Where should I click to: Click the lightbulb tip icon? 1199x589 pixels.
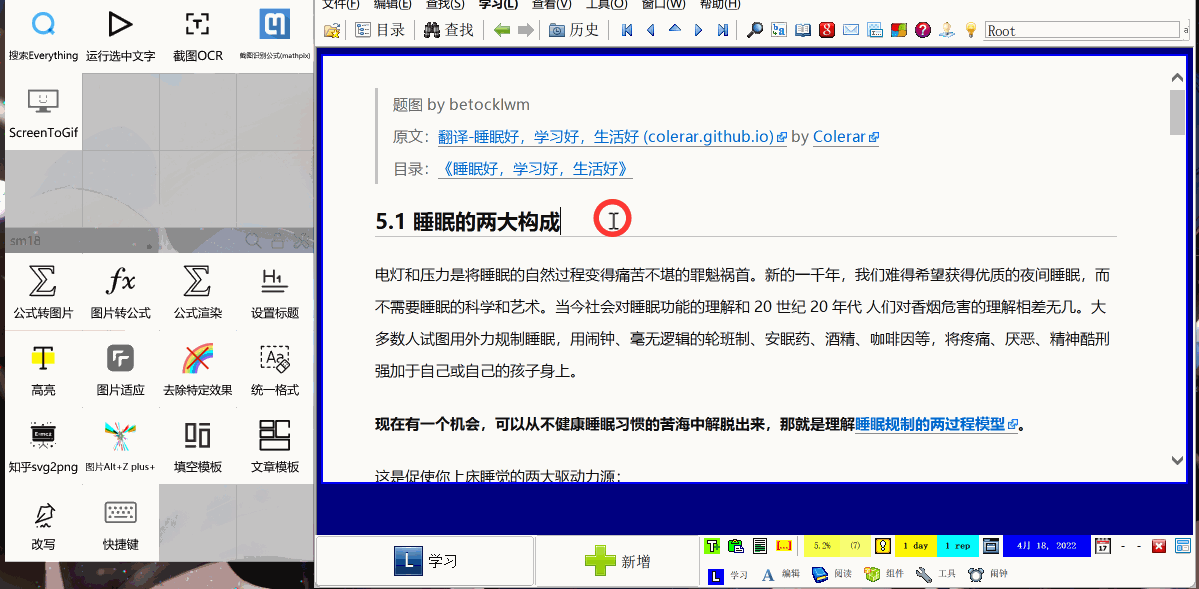(971, 31)
